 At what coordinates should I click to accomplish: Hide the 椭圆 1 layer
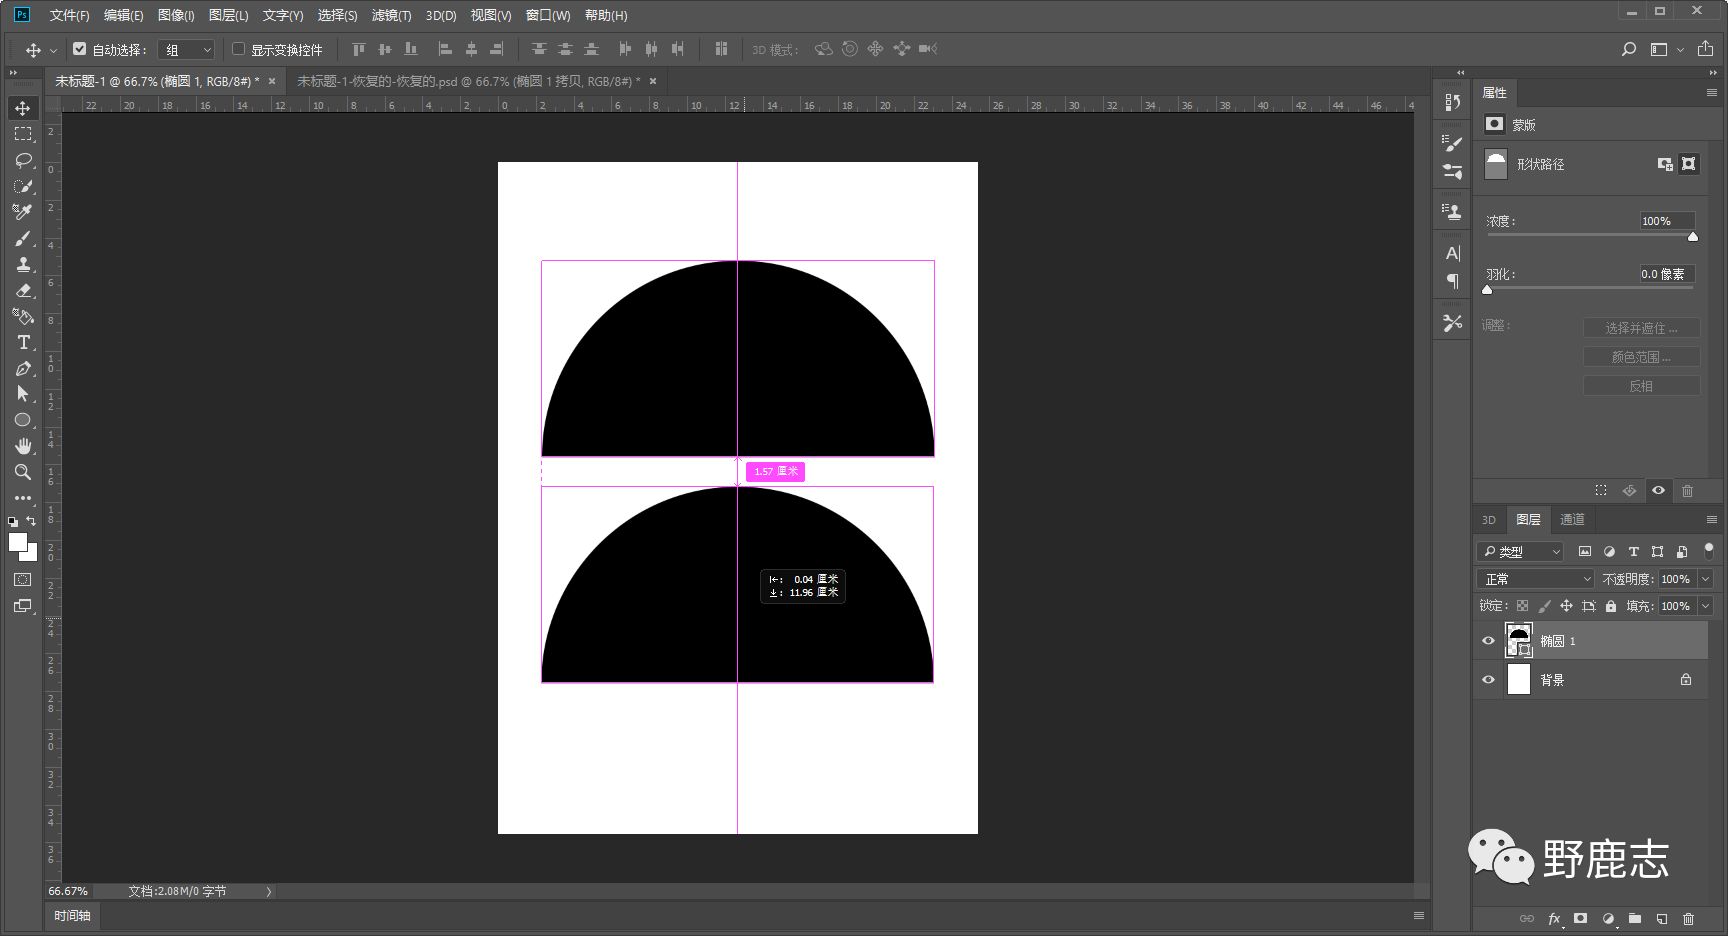point(1488,641)
